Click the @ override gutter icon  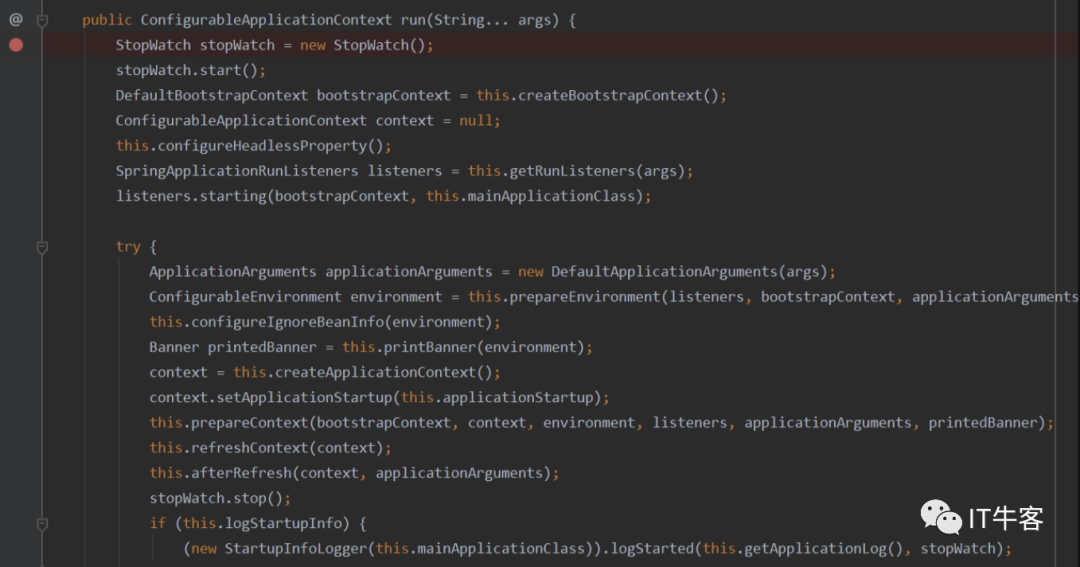(15, 19)
